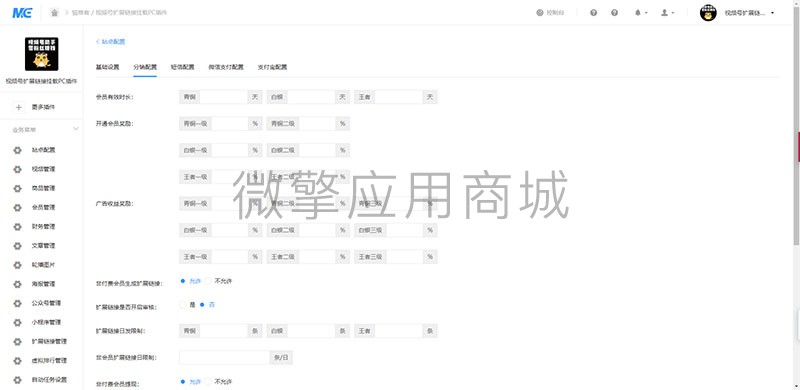Click the gear icon beside 文章管理
This screenshot has height=390, width=800.
point(18,246)
